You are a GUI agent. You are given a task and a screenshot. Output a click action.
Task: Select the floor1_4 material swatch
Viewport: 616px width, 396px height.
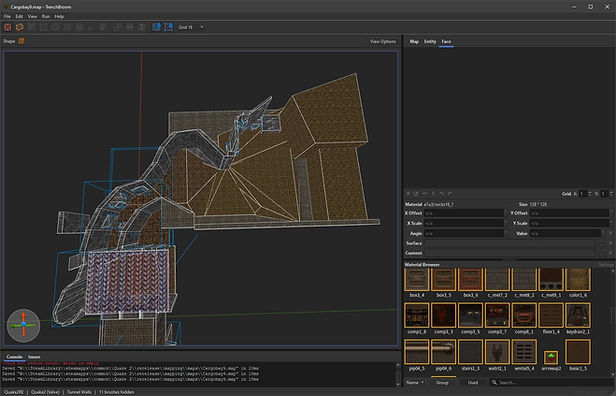pos(551,315)
